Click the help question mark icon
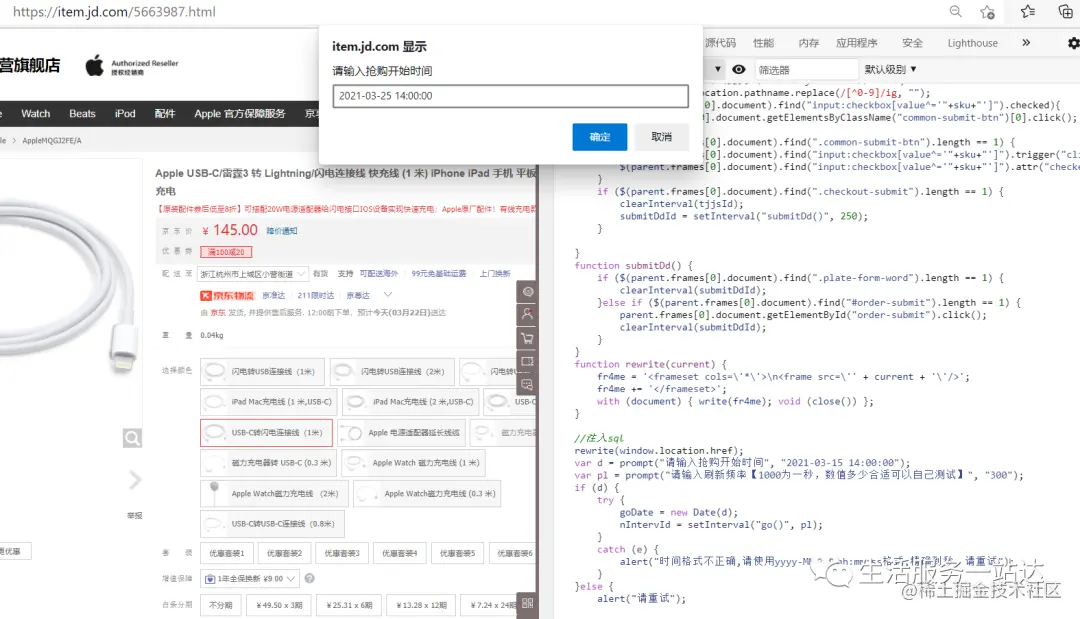This screenshot has width=1080, height=619. tap(310, 578)
